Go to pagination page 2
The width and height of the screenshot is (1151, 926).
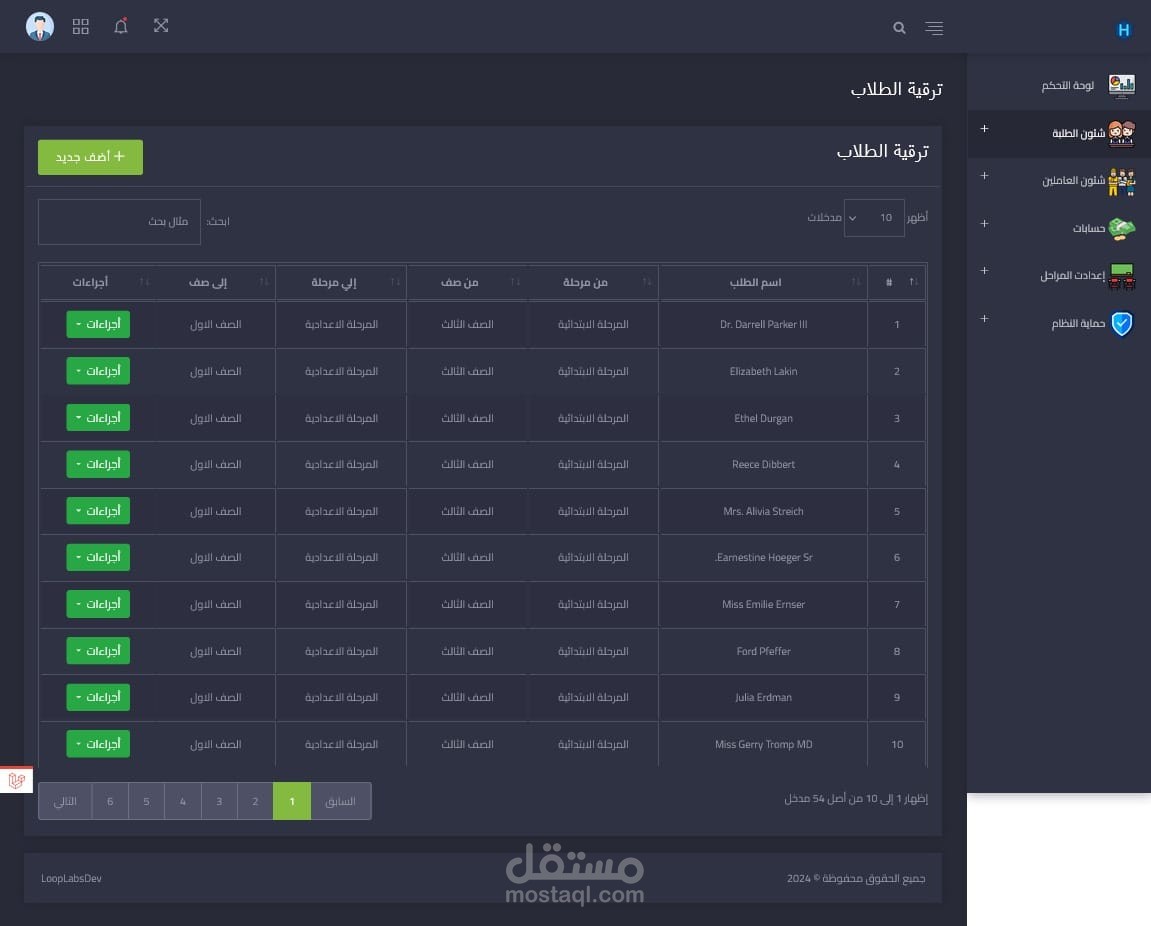coord(255,801)
